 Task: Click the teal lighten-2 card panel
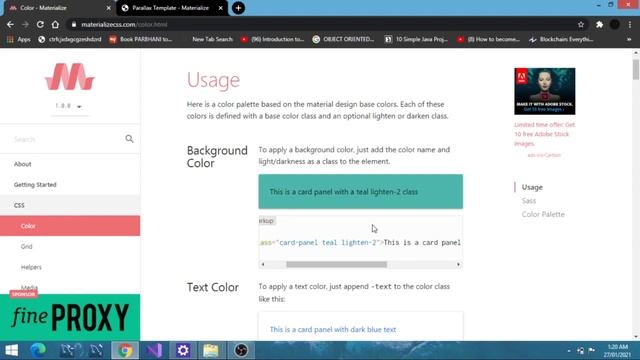(360, 191)
